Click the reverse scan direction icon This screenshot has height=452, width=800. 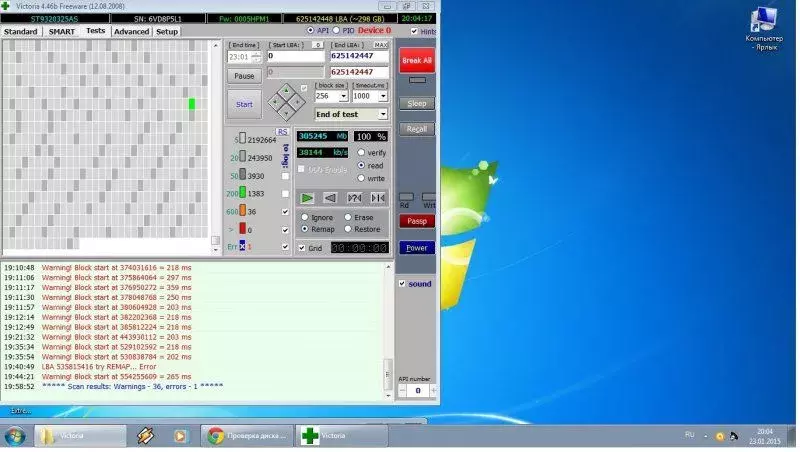[331, 198]
